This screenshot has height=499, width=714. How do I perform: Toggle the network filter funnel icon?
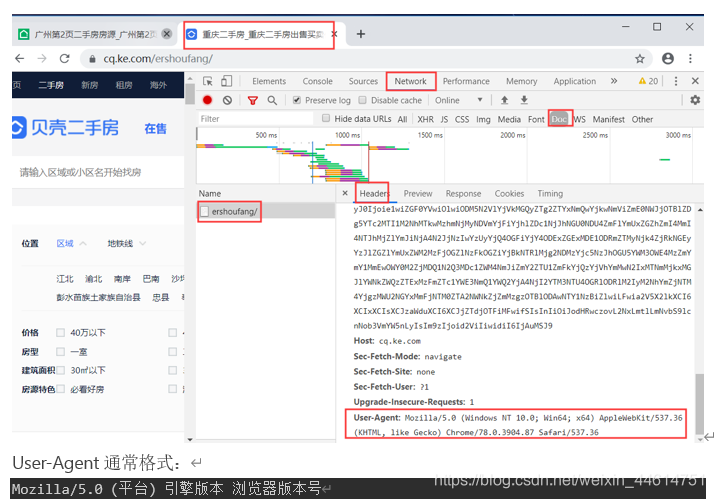pyautogui.click(x=252, y=100)
